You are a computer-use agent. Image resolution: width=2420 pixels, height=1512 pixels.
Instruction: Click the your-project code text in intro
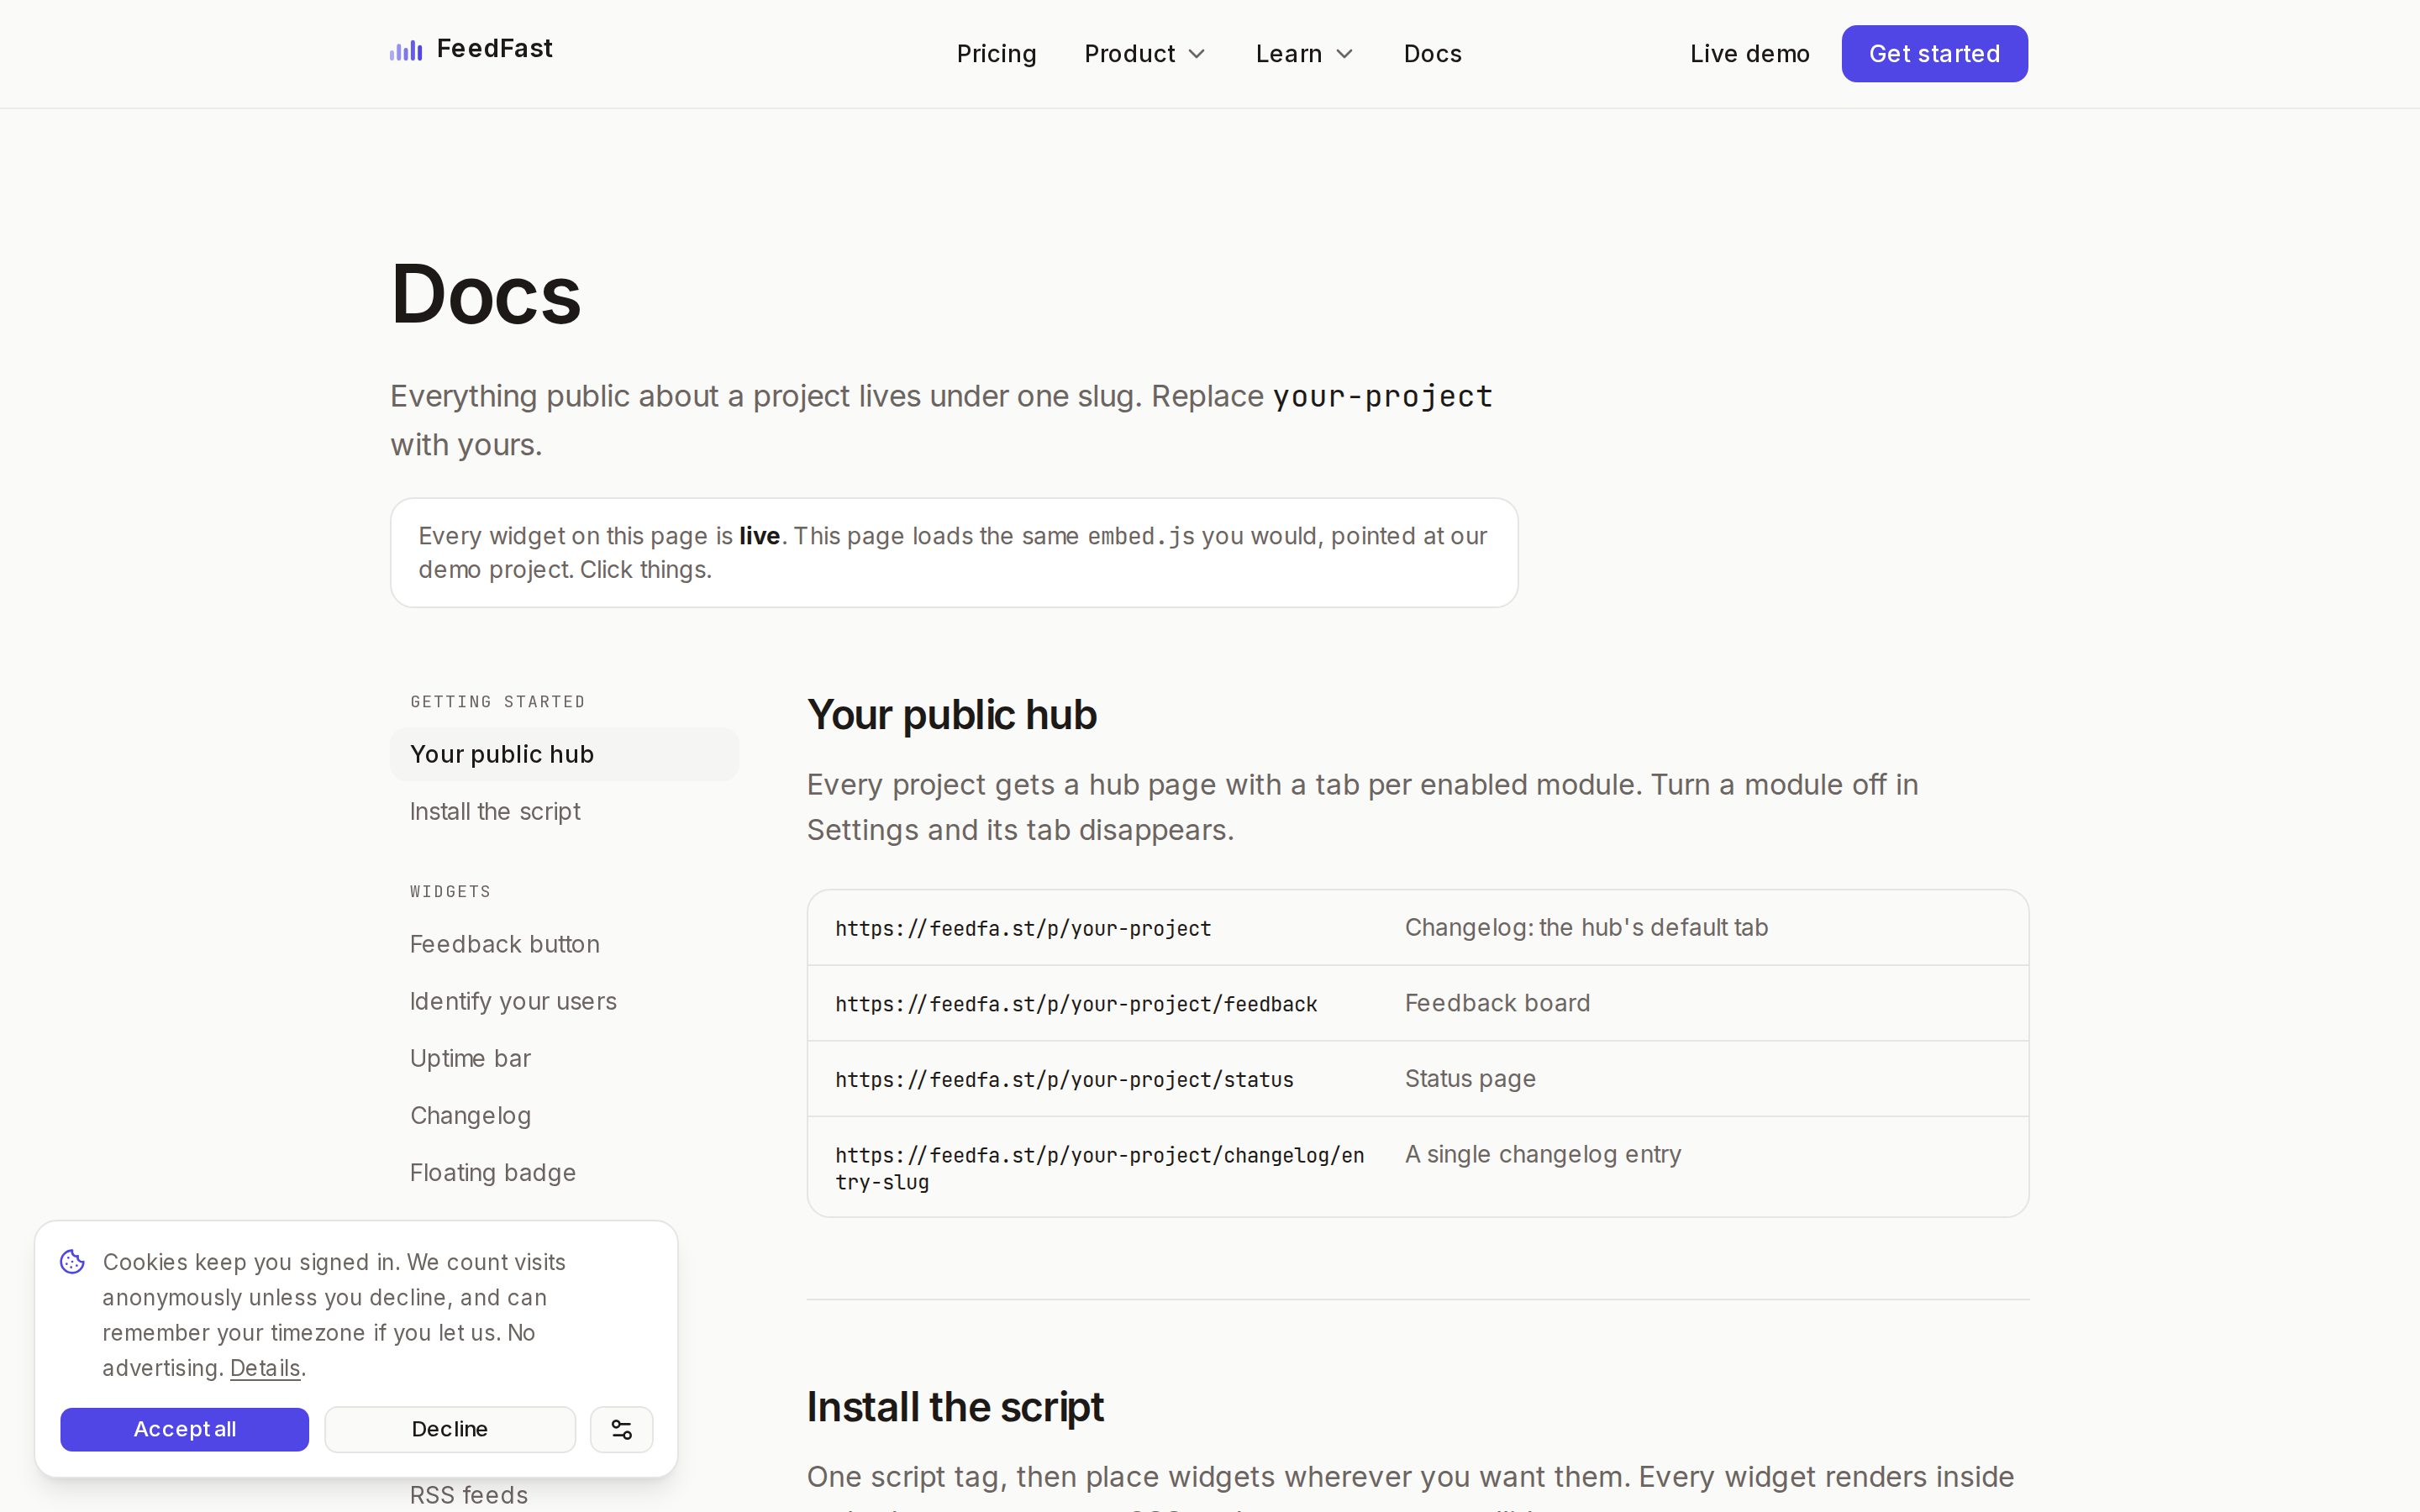1382,397
